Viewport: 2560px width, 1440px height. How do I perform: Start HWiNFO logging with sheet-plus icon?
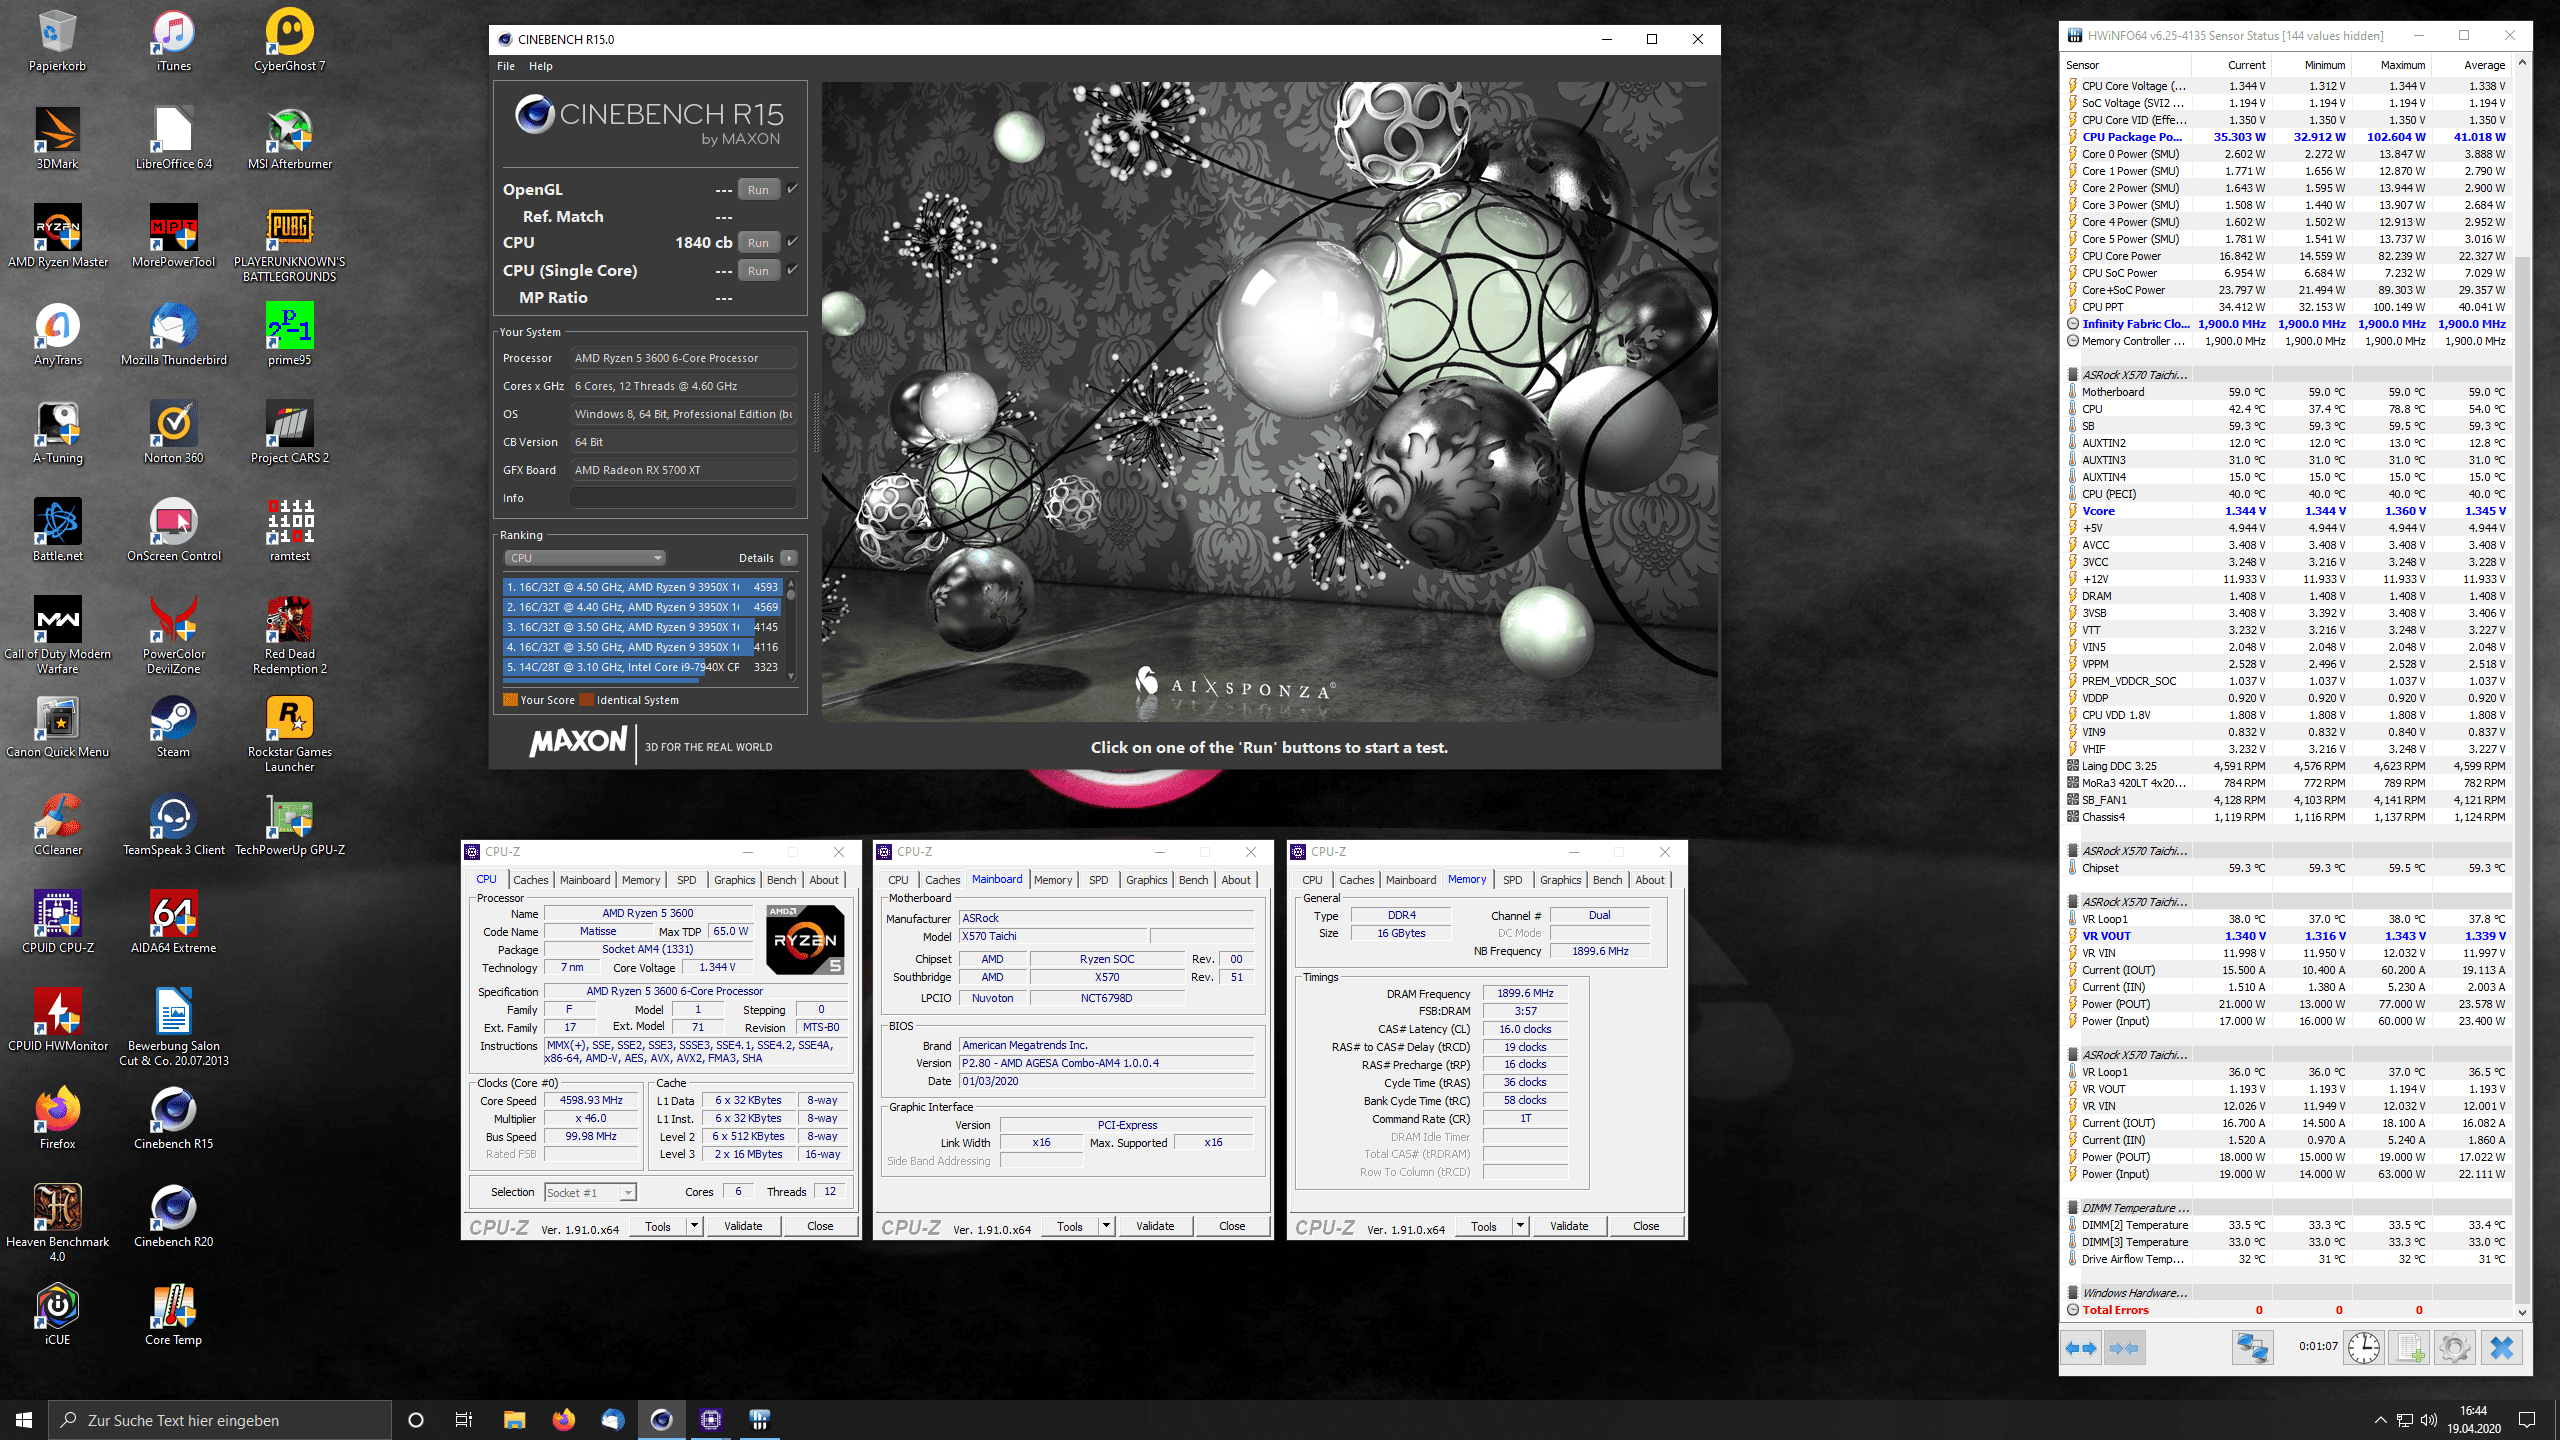[x=2410, y=1348]
